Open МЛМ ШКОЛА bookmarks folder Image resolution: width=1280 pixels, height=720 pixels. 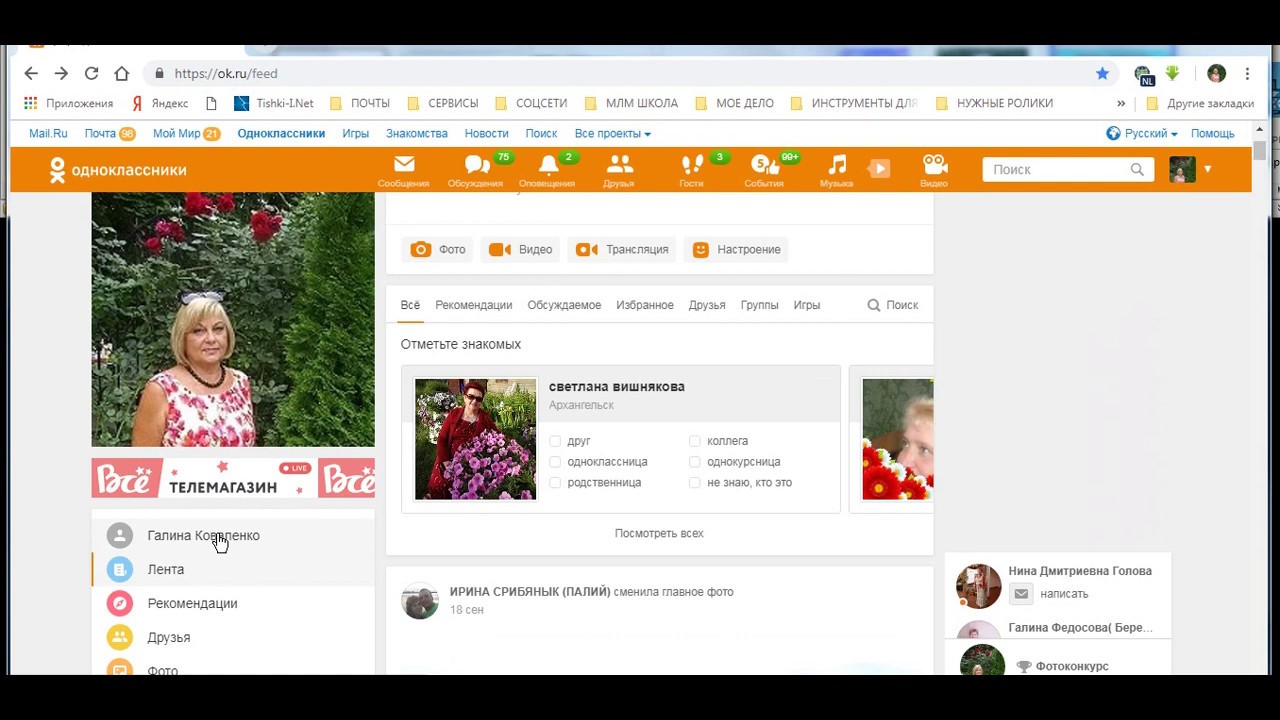pos(631,103)
